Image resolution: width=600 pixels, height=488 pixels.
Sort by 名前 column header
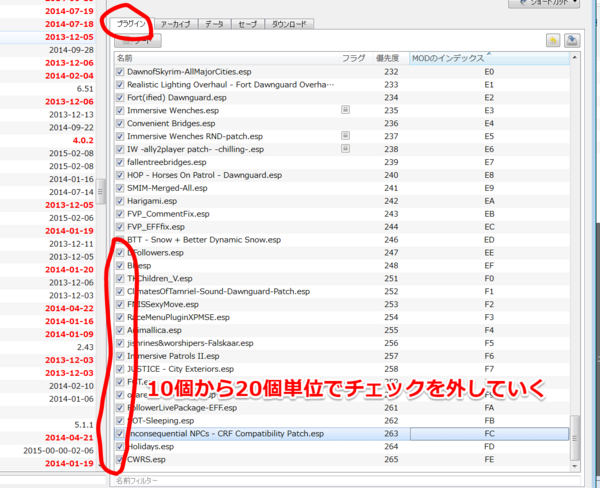[x=227, y=58]
